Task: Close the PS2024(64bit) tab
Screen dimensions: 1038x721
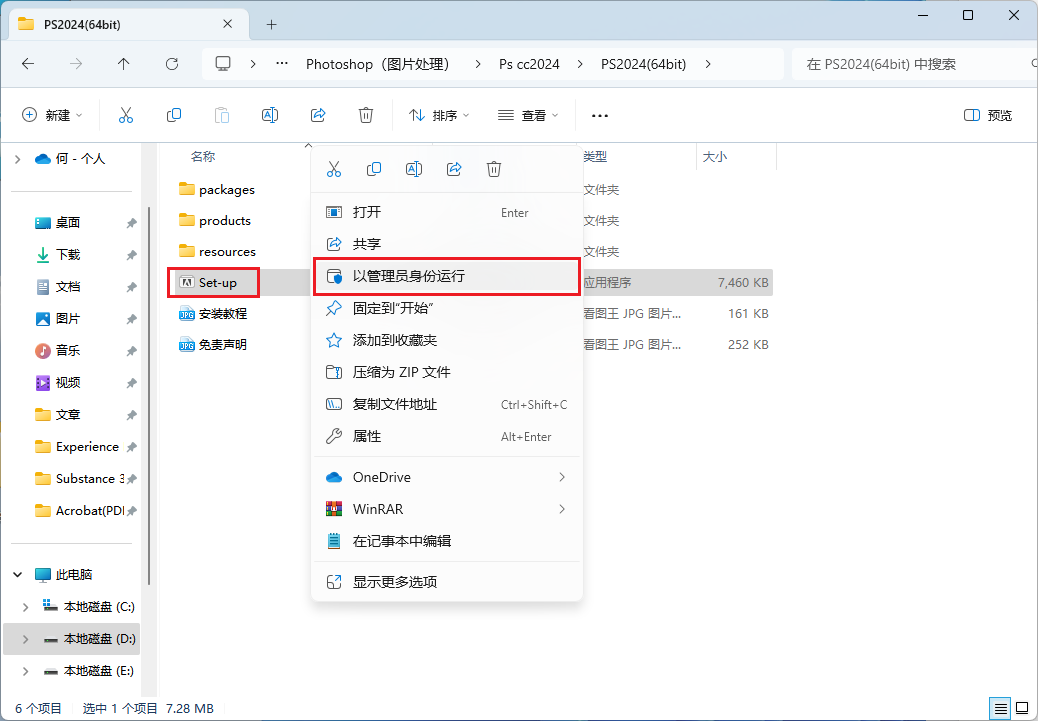Action: (x=228, y=24)
